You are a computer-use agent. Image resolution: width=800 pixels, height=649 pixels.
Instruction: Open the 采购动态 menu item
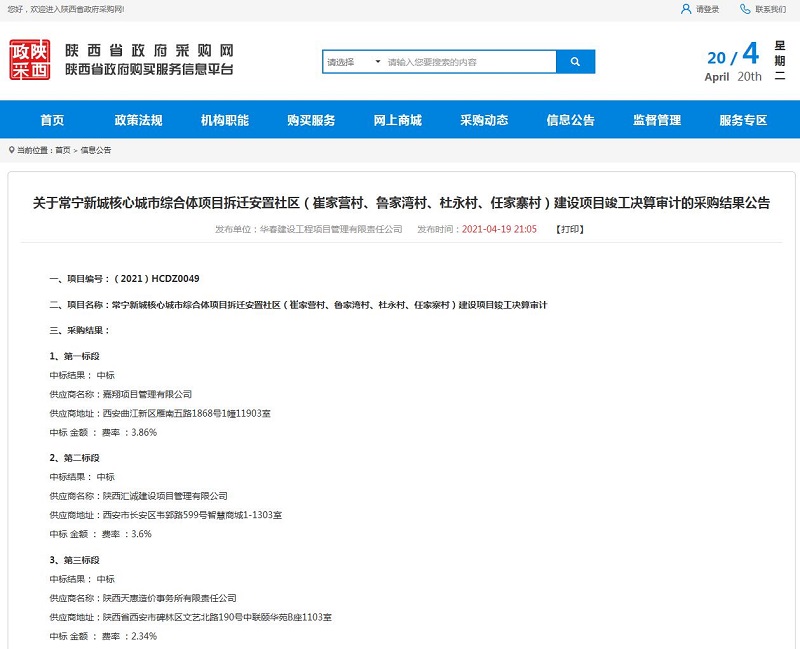click(x=484, y=120)
